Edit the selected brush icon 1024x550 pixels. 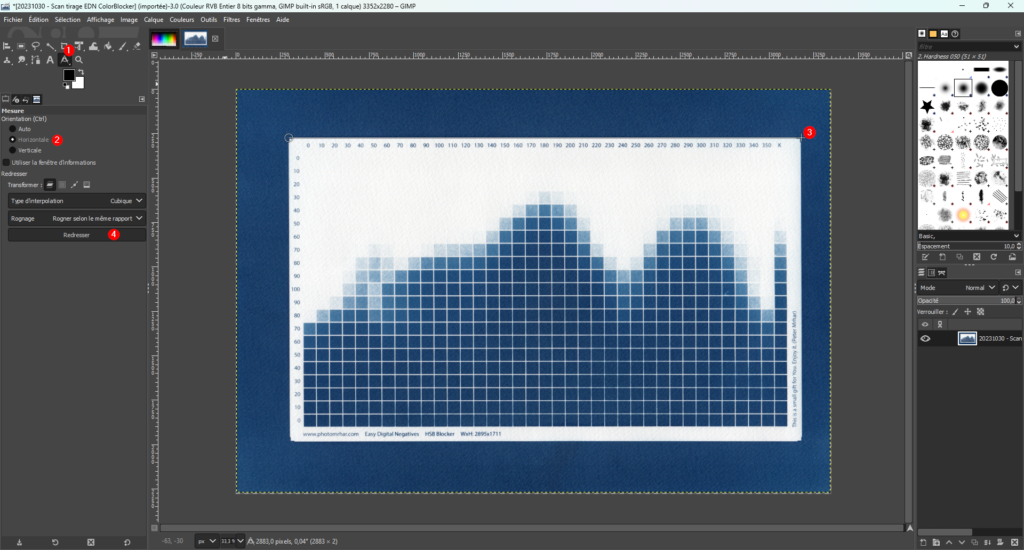(x=925, y=257)
